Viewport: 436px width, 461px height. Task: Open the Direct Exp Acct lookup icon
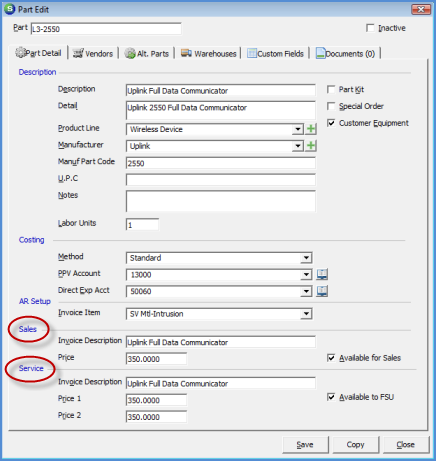pos(322,291)
